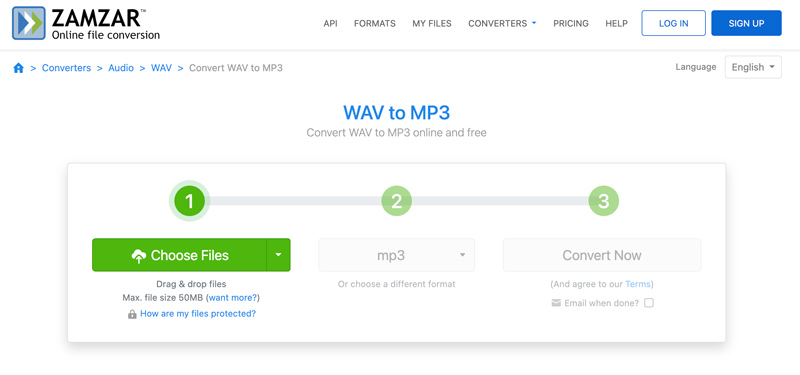Go to the home icon breadcrumb

pyautogui.click(x=19, y=68)
